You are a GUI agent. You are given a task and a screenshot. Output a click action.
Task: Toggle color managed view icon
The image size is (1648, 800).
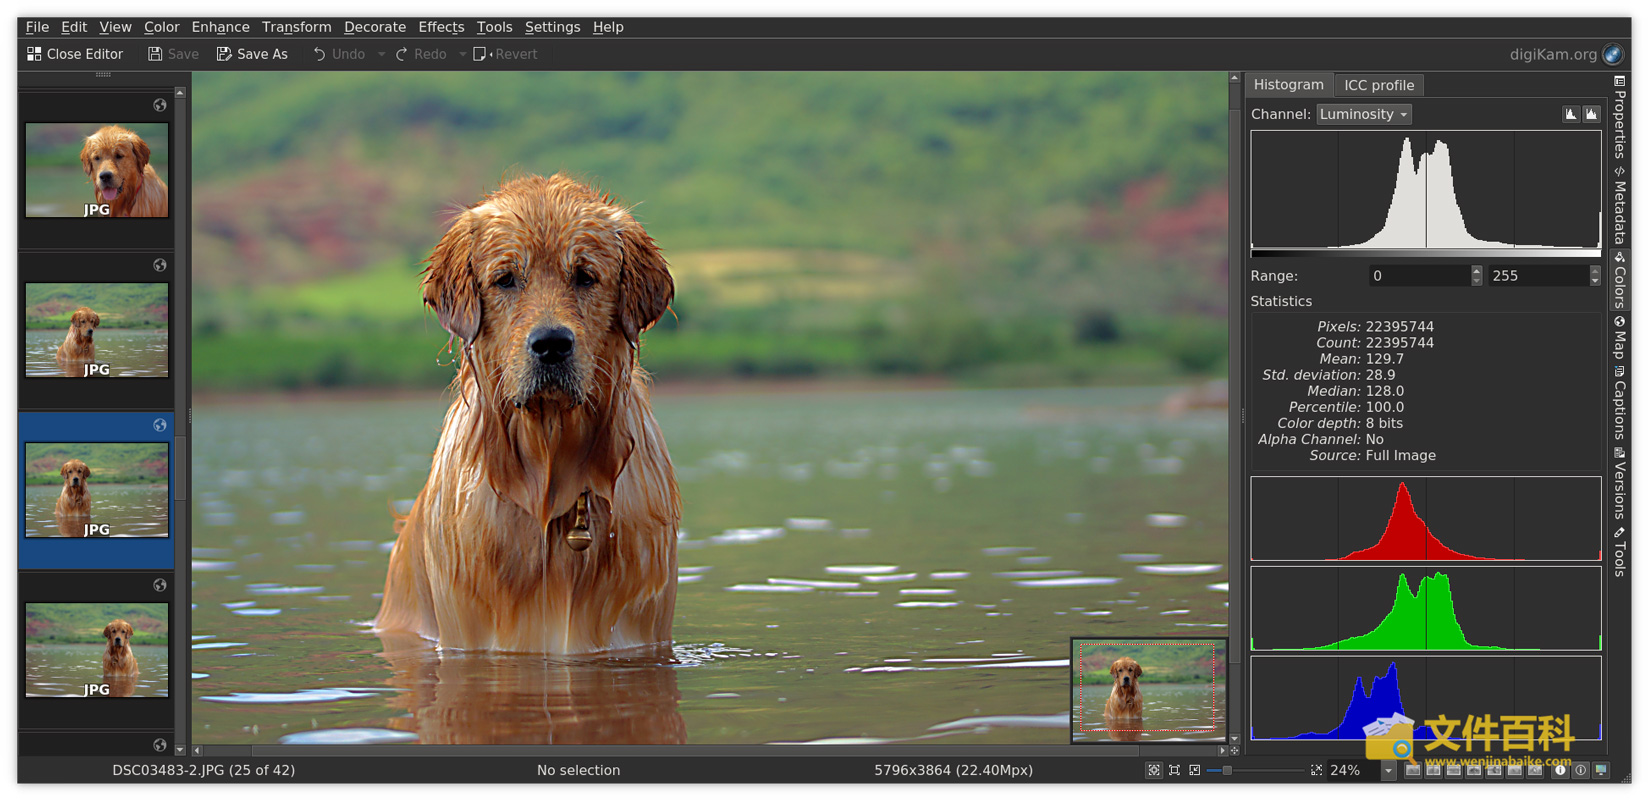[1601, 770]
